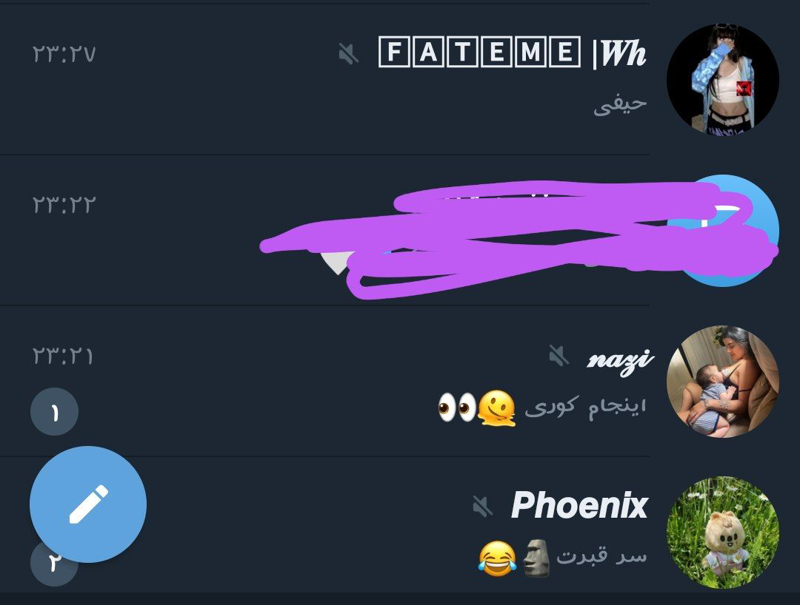Open the nazi conversation name

point(619,360)
